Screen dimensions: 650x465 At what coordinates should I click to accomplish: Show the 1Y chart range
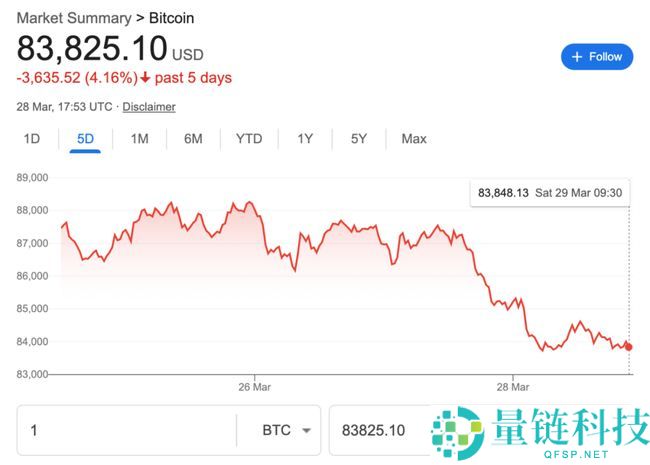305,139
